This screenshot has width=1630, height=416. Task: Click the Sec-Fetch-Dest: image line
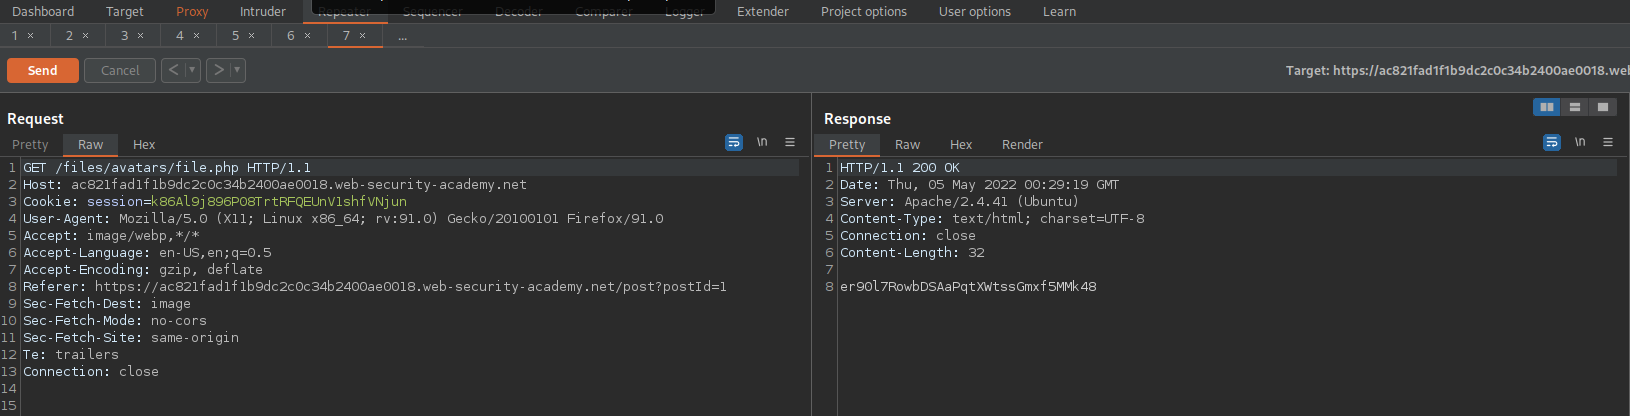pyautogui.click(x=107, y=303)
